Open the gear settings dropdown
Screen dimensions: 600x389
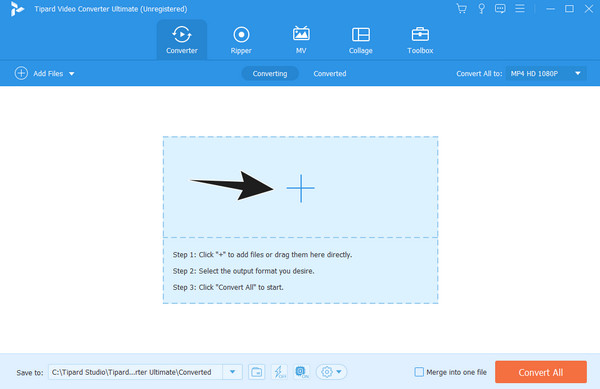click(331, 372)
